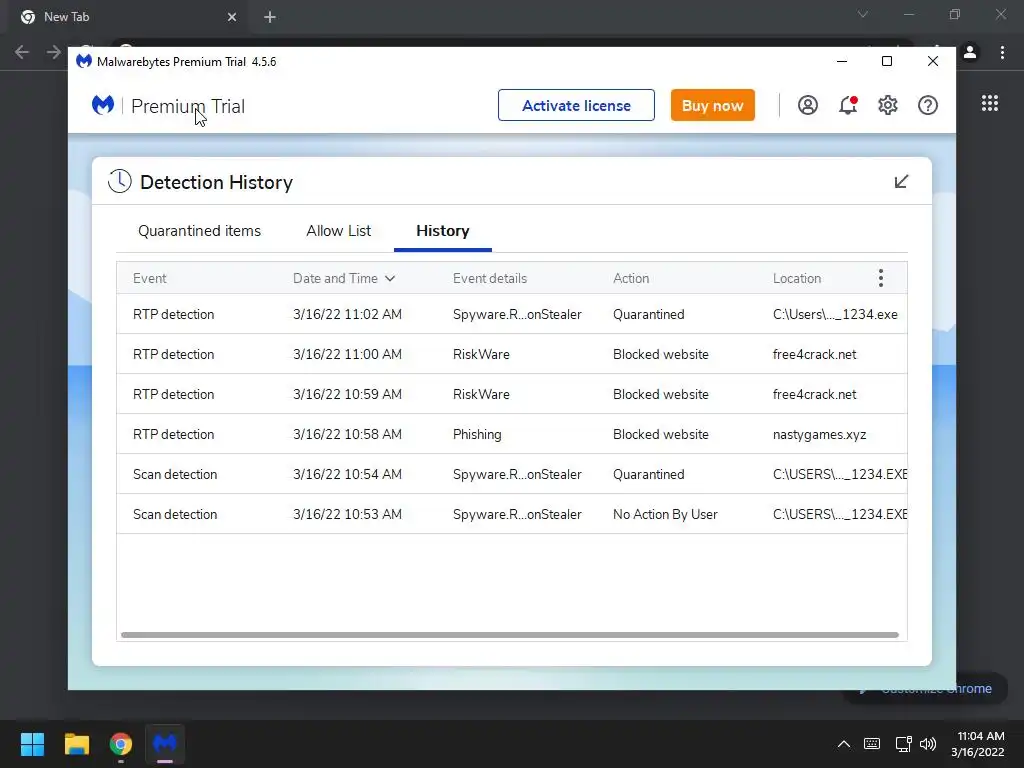Select the '3/16/22 10:59 AM' cell
The height and width of the screenshot is (768, 1024).
(x=347, y=394)
